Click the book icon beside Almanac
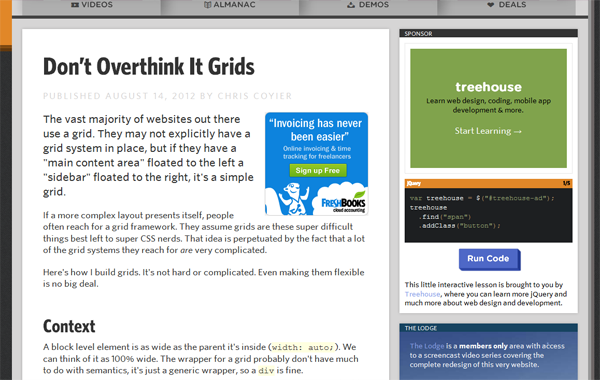Image resolution: width=600 pixels, height=380 pixels. (207, 5)
